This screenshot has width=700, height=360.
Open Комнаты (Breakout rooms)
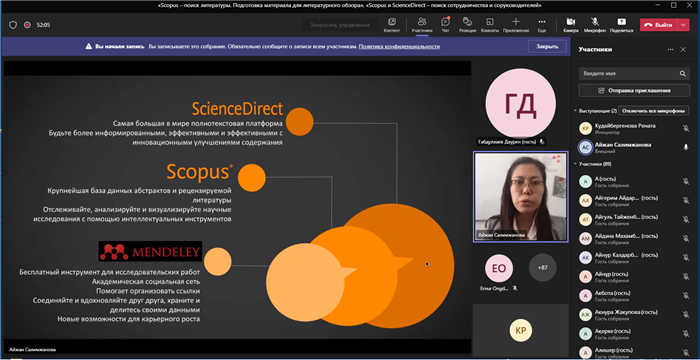click(490, 25)
